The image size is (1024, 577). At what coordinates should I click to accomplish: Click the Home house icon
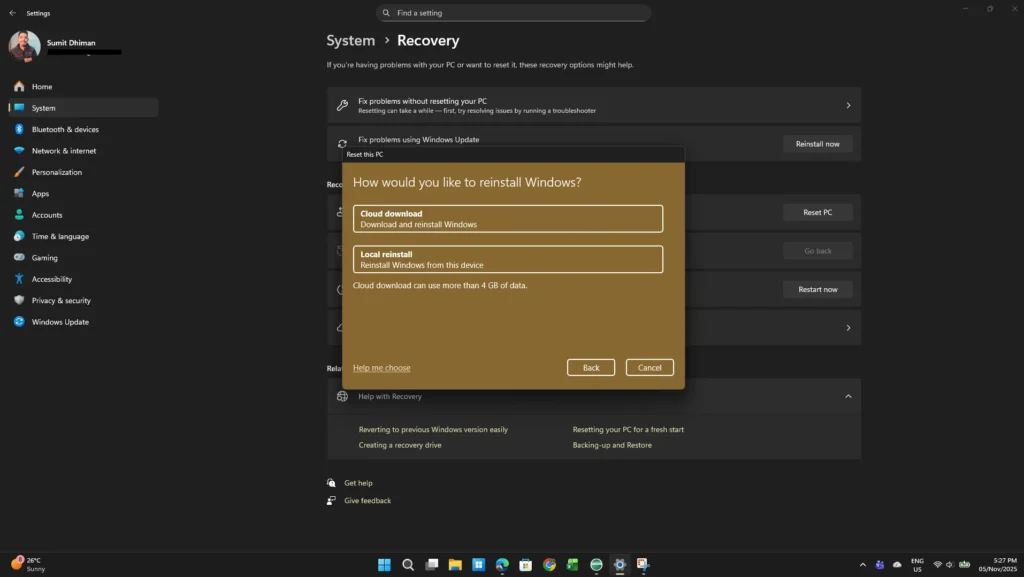coord(19,86)
